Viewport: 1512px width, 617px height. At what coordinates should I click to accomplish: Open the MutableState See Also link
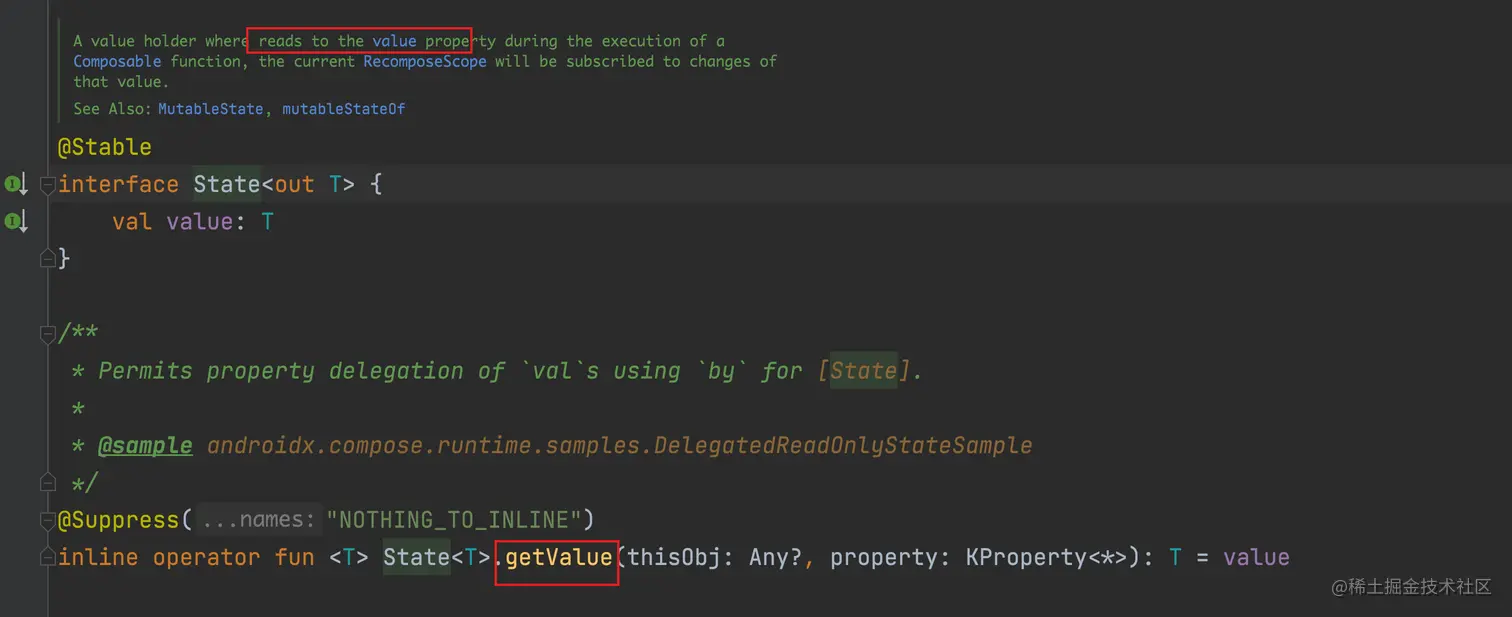[210, 109]
